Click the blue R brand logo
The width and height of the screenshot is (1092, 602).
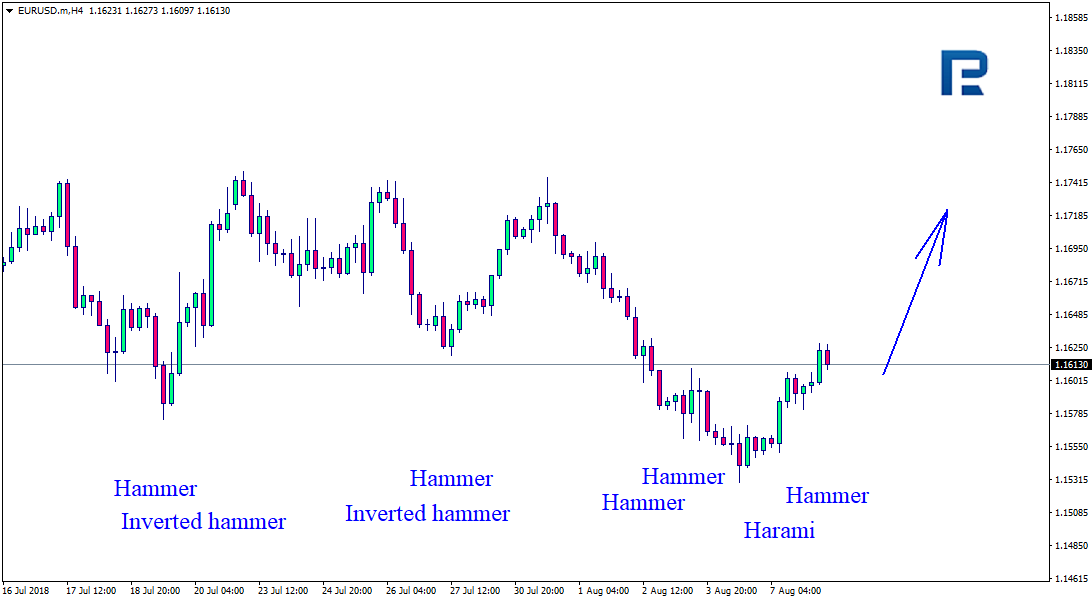tap(963, 73)
